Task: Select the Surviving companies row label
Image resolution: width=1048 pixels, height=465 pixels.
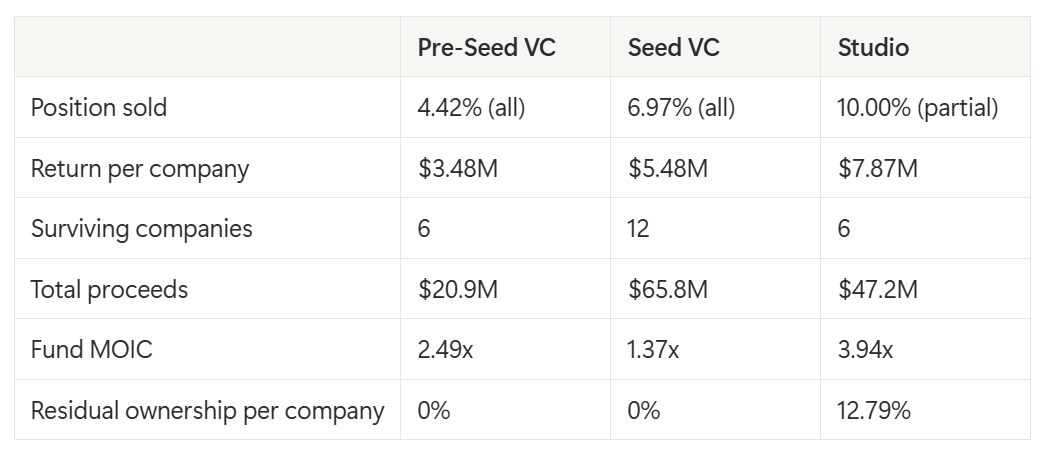Action: pos(142,228)
